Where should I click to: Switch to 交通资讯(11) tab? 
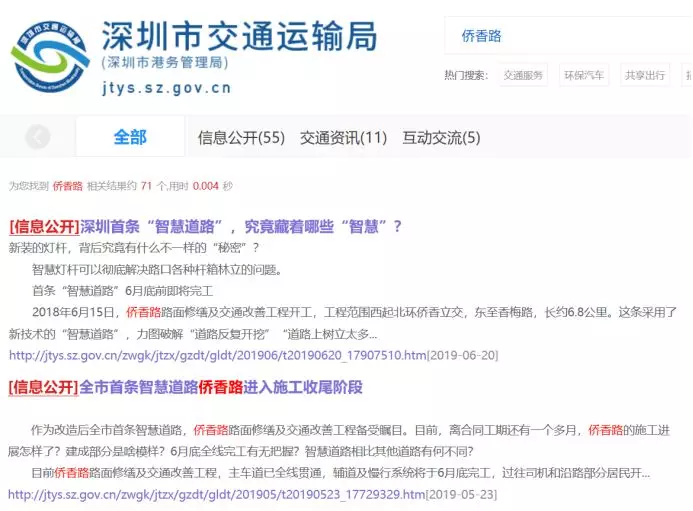click(343, 137)
